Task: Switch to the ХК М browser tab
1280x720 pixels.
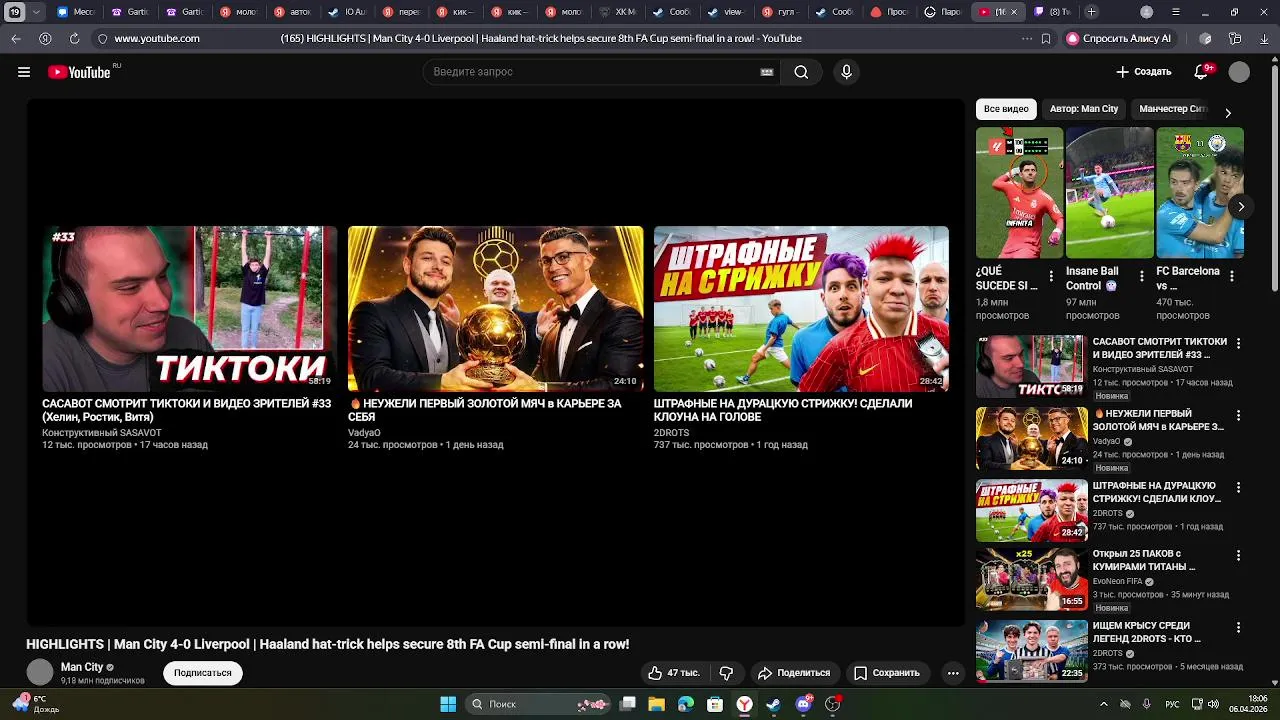Action: 618,12
